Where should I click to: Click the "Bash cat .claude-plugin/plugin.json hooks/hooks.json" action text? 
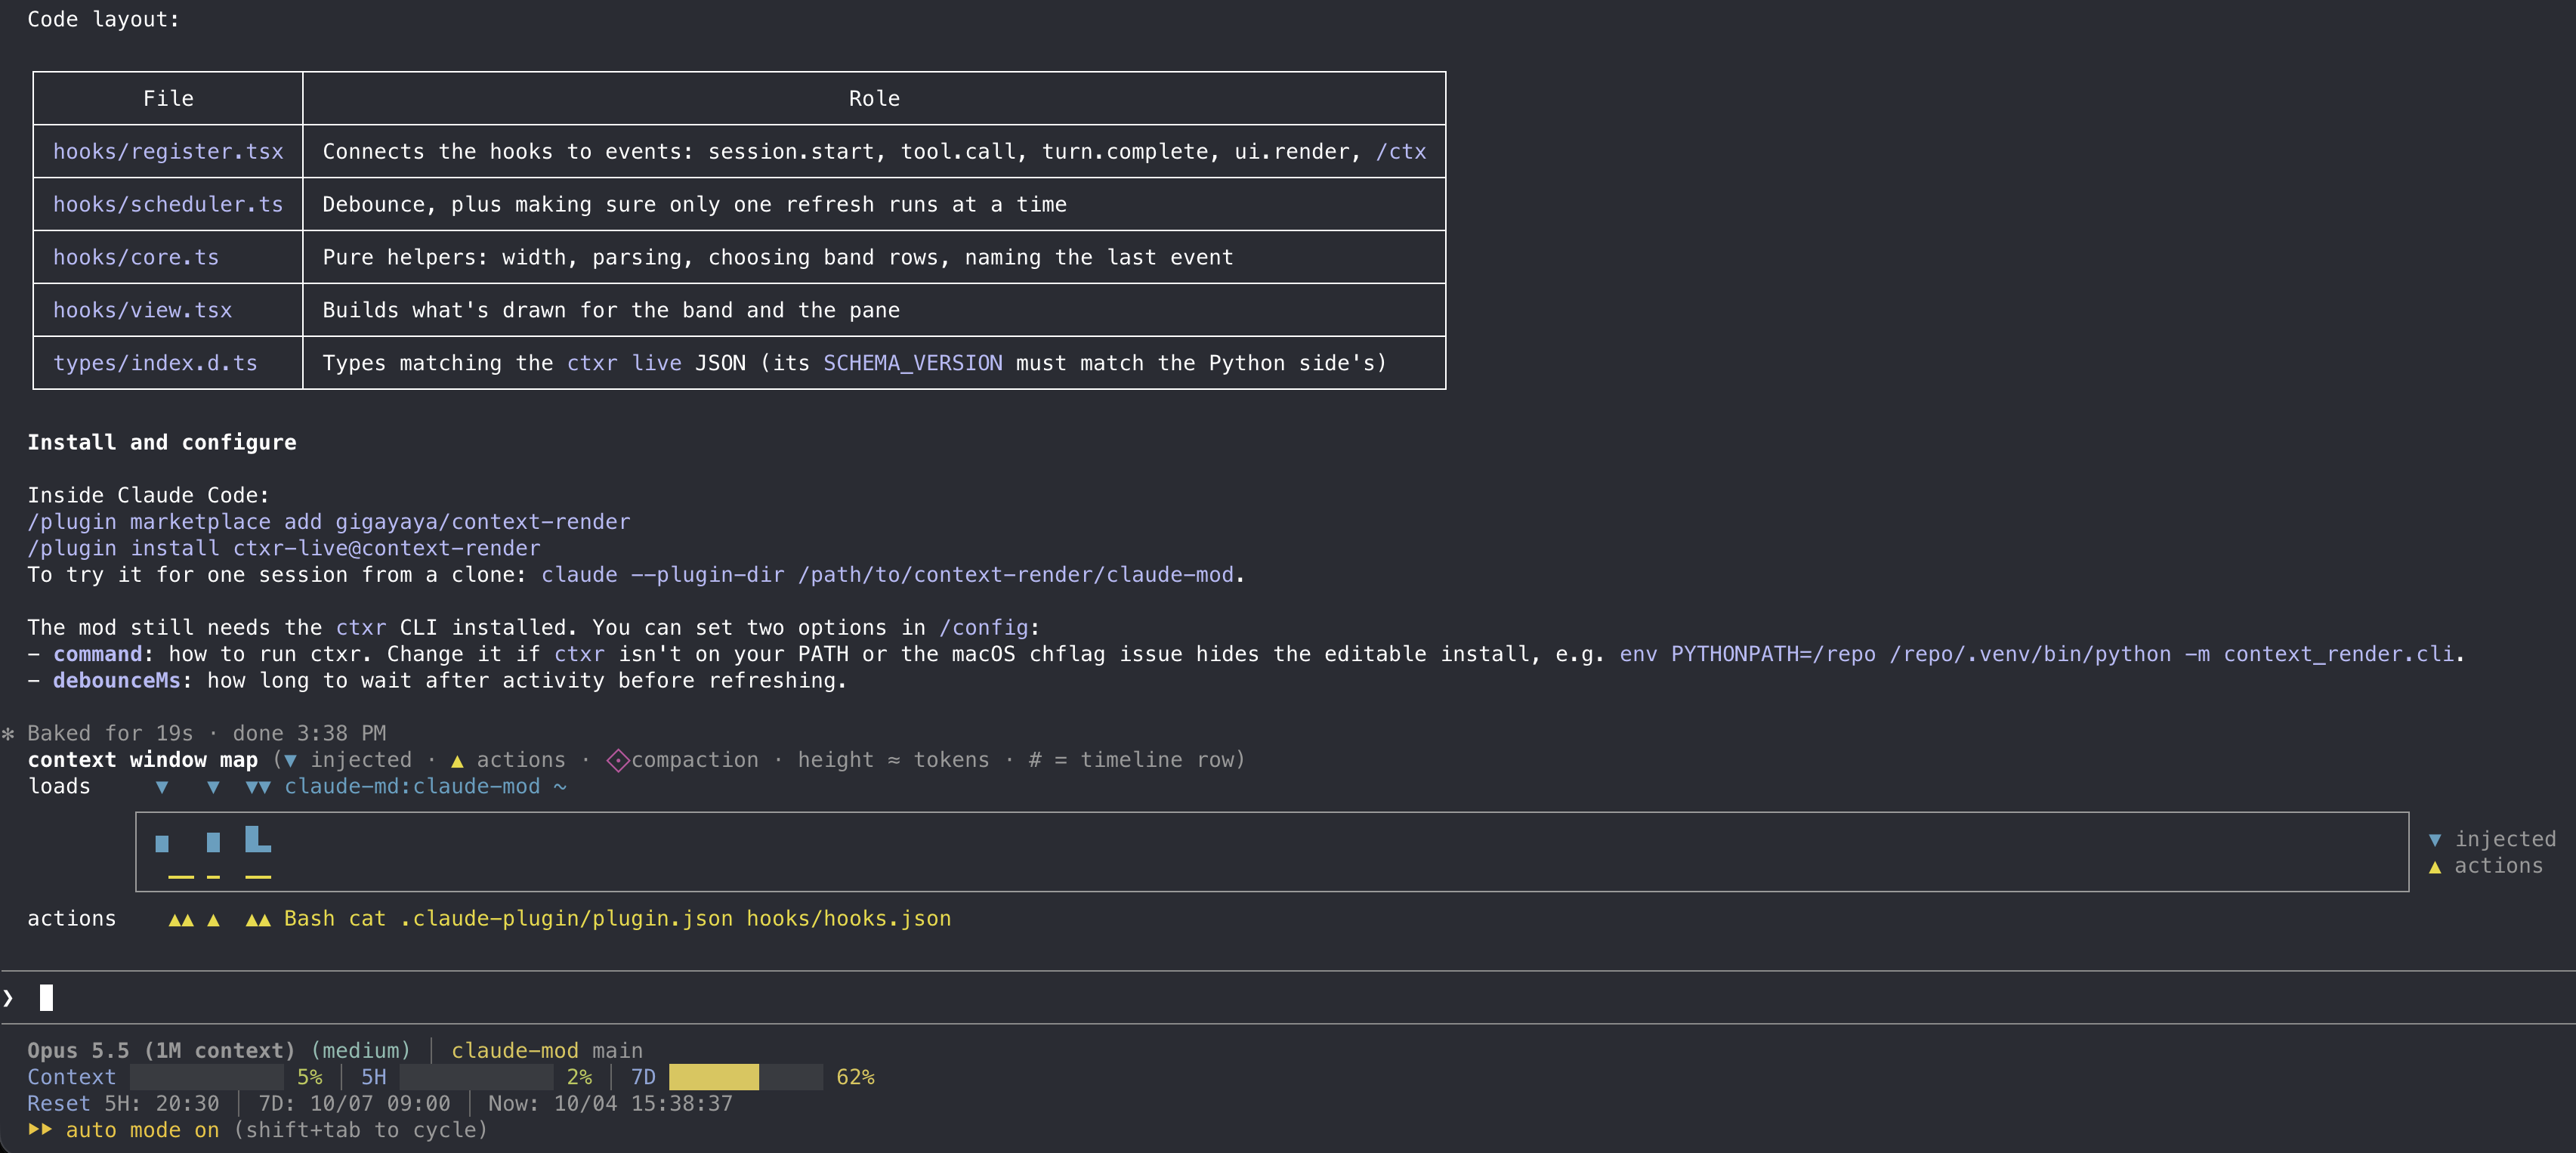(617, 919)
